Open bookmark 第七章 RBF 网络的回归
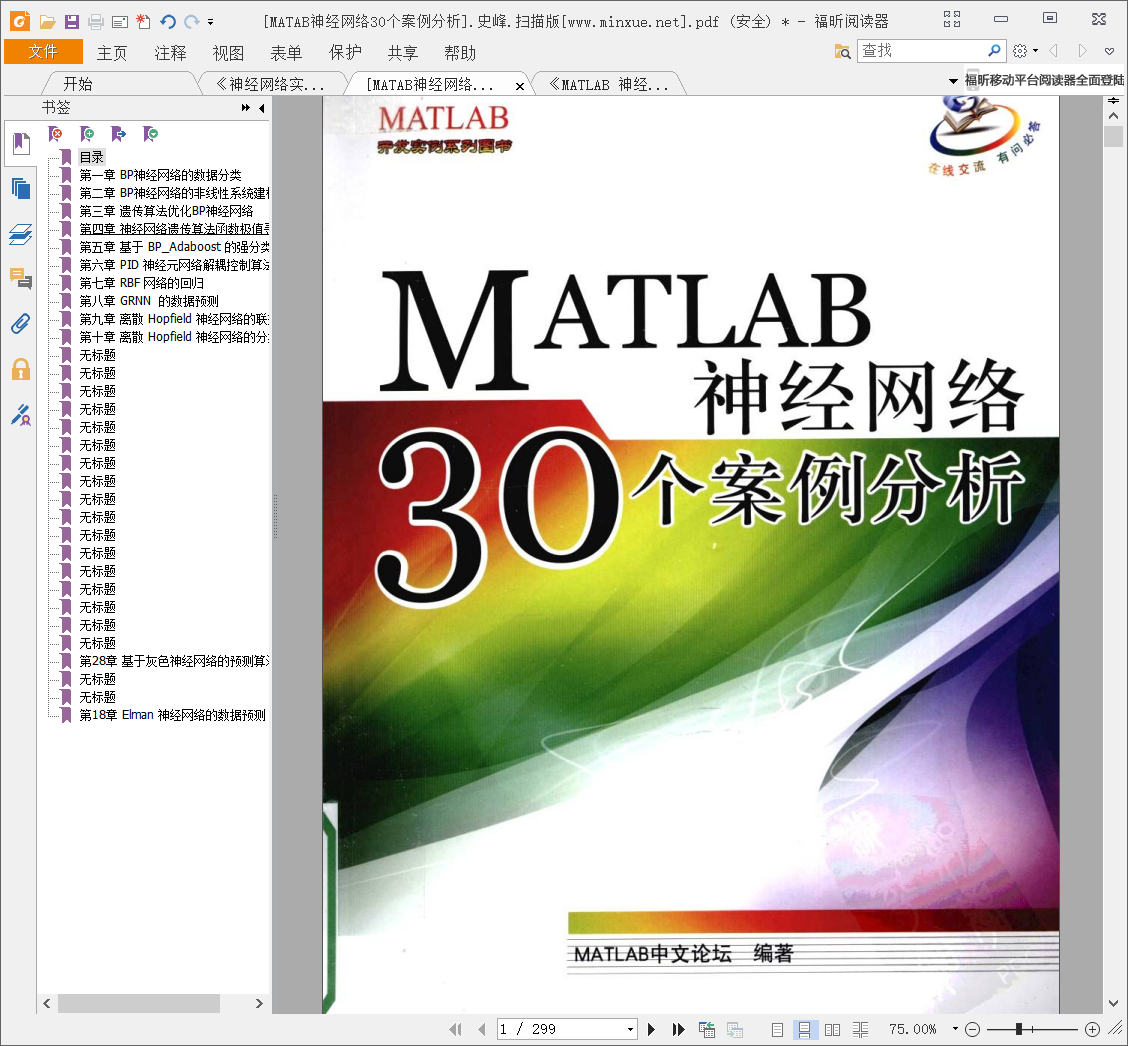This screenshot has width=1128, height=1046. 142,283
